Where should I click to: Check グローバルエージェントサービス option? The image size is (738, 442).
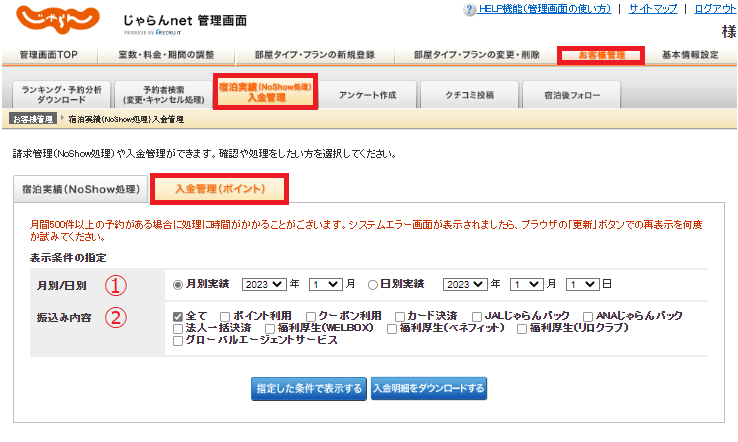point(179,340)
